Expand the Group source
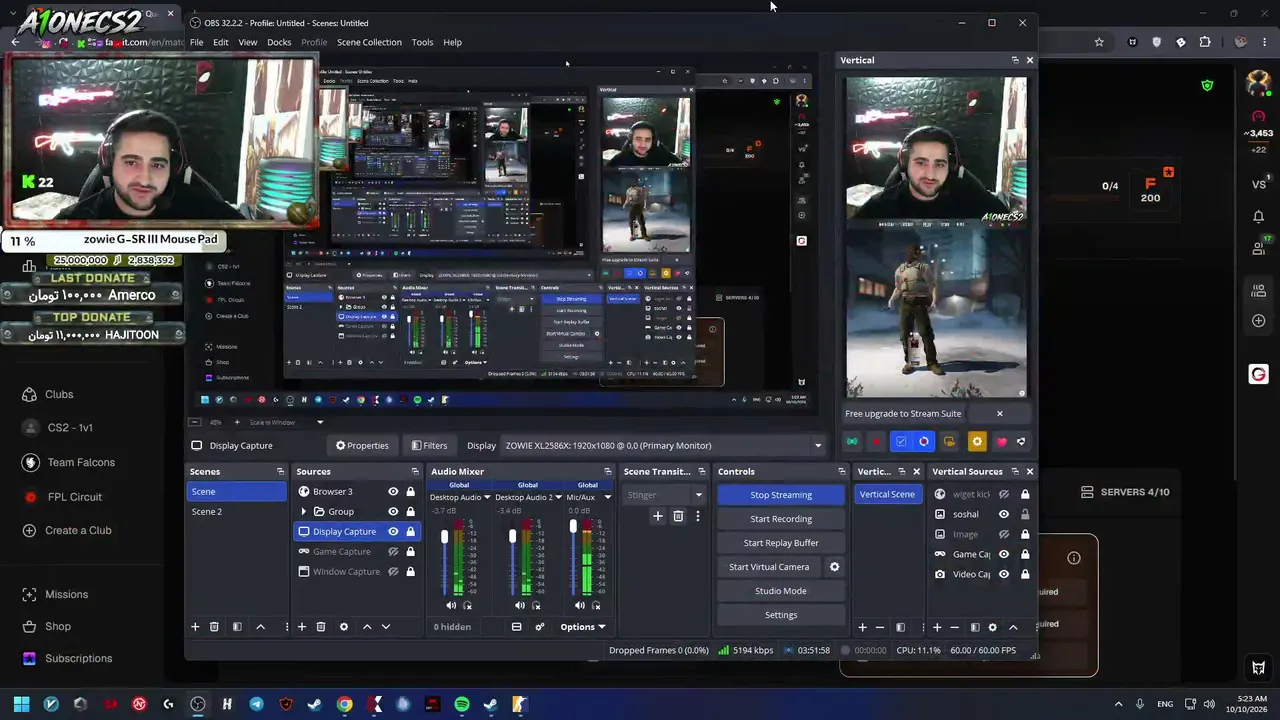This screenshot has width=1280, height=720. point(304,512)
